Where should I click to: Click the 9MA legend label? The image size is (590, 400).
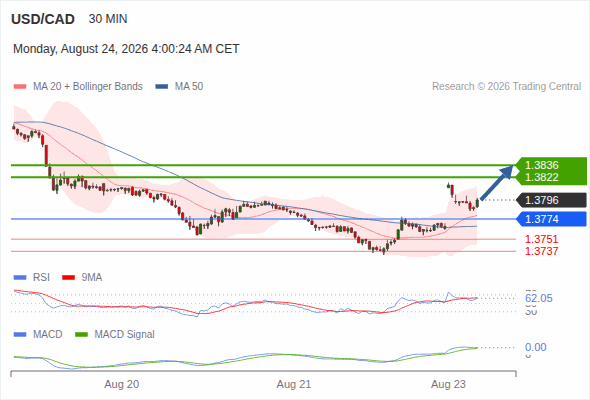coord(92,278)
